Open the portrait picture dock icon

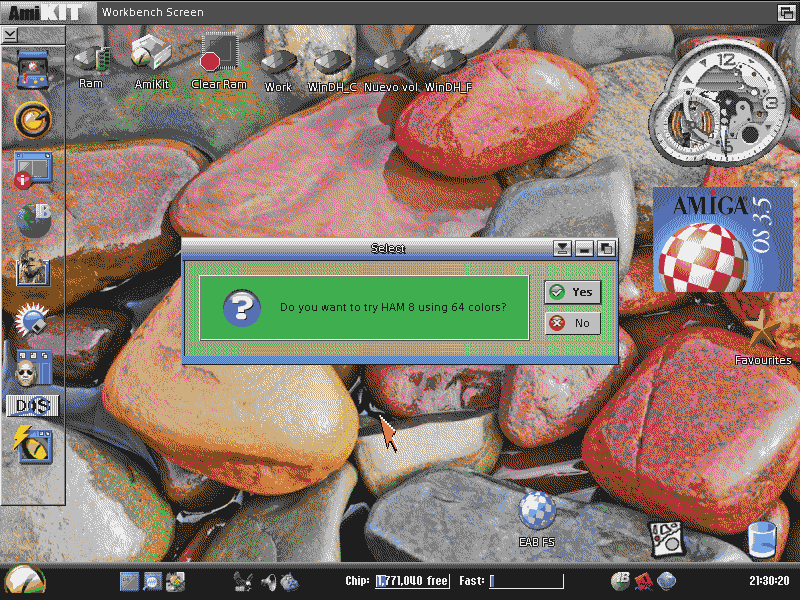(33, 267)
